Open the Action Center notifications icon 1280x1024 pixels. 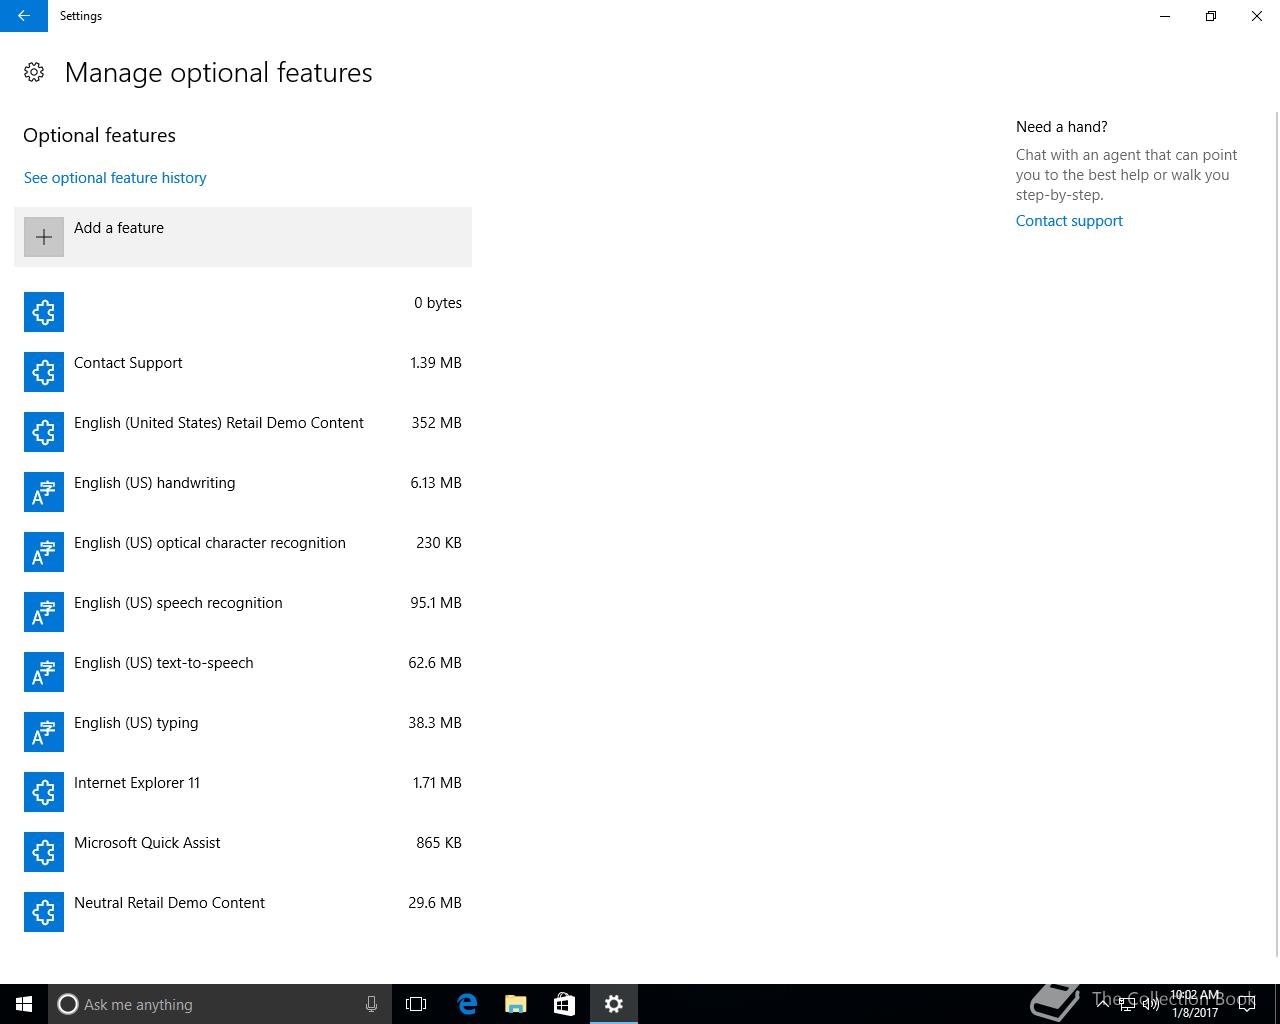(x=1247, y=1004)
